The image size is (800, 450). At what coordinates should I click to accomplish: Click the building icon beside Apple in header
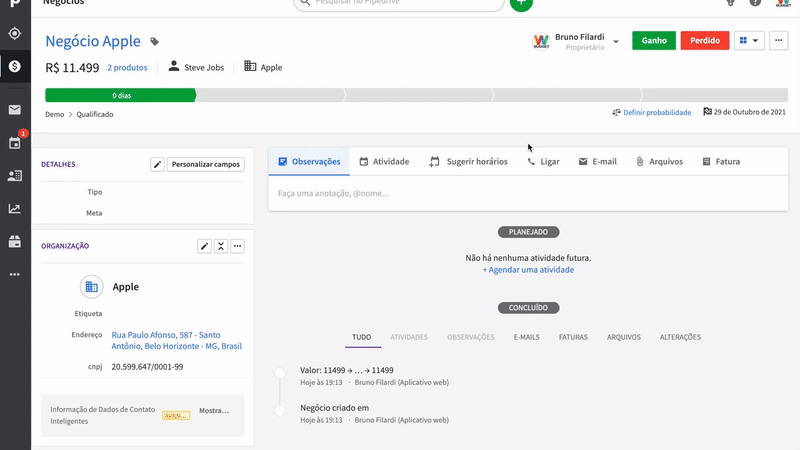tap(250, 66)
